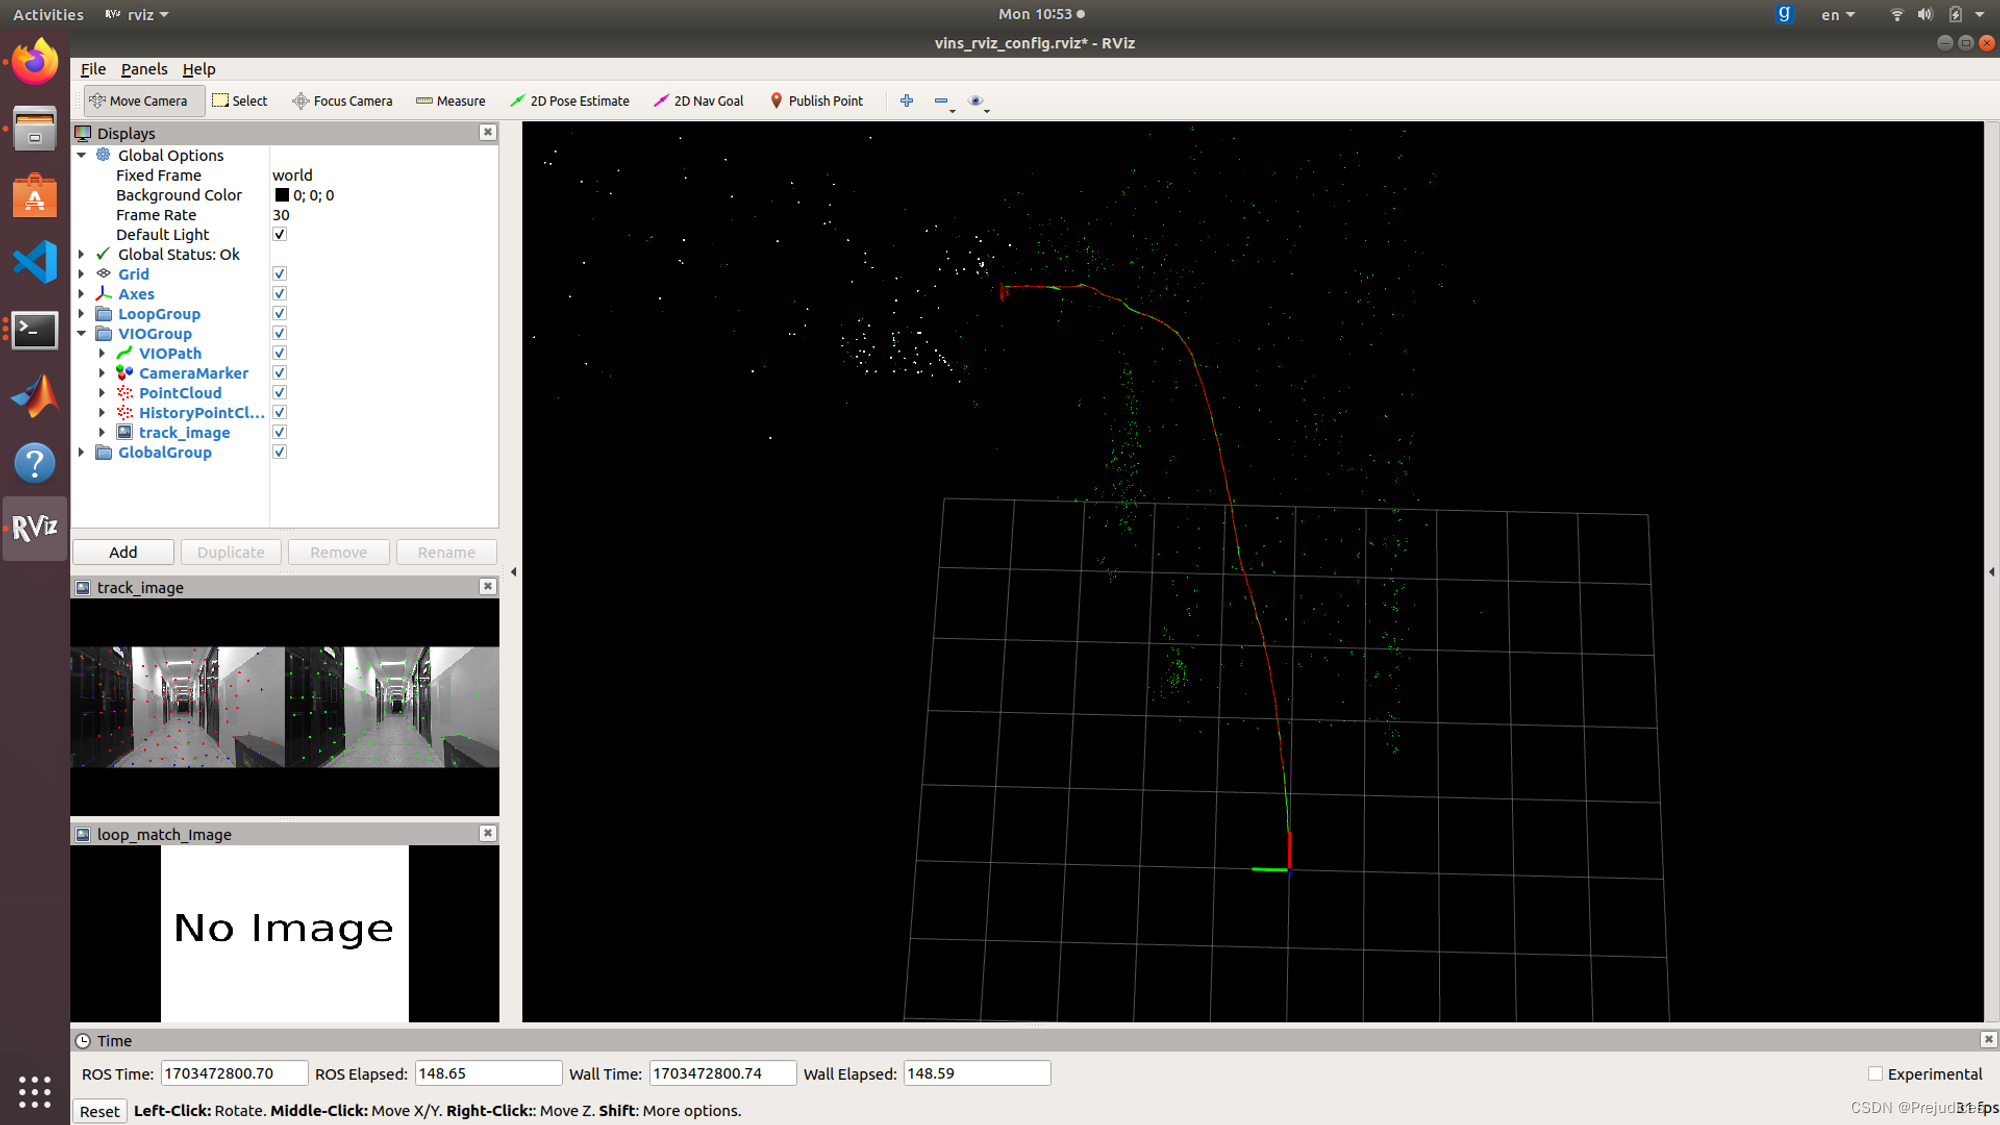The height and width of the screenshot is (1125, 2000).
Task: Toggle visibility checkbox for PointCloud
Action: click(279, 393)
